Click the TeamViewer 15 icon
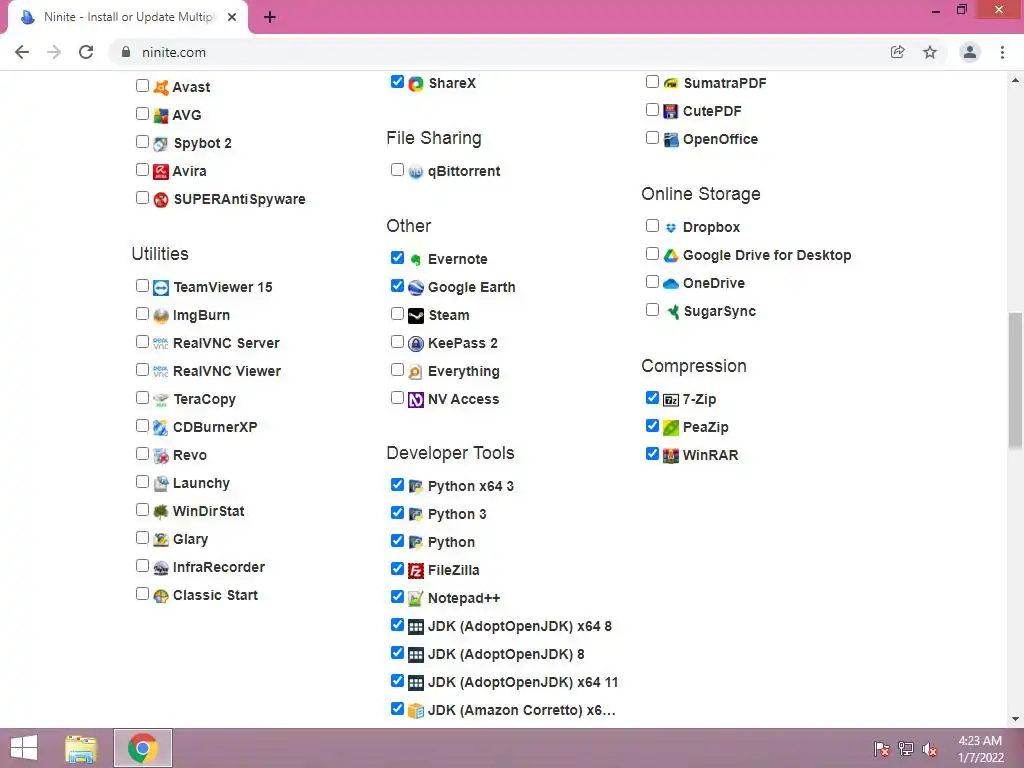The image size is (1024, 768). [161, 287]
